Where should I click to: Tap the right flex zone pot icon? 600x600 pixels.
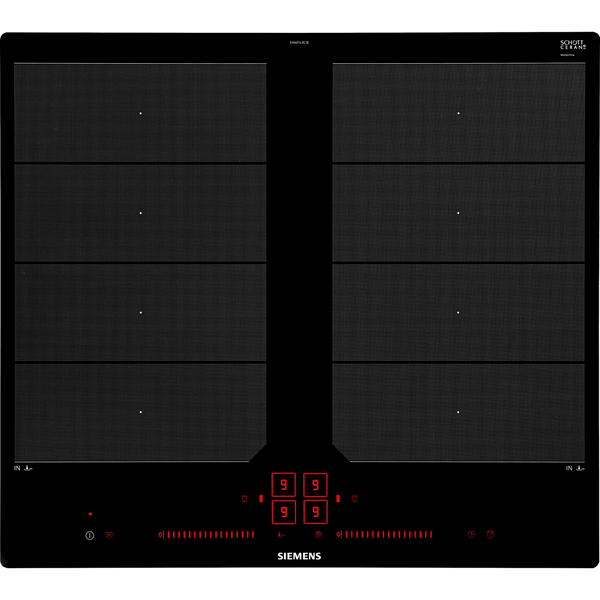pyautogui.click(x=354, y=498)
